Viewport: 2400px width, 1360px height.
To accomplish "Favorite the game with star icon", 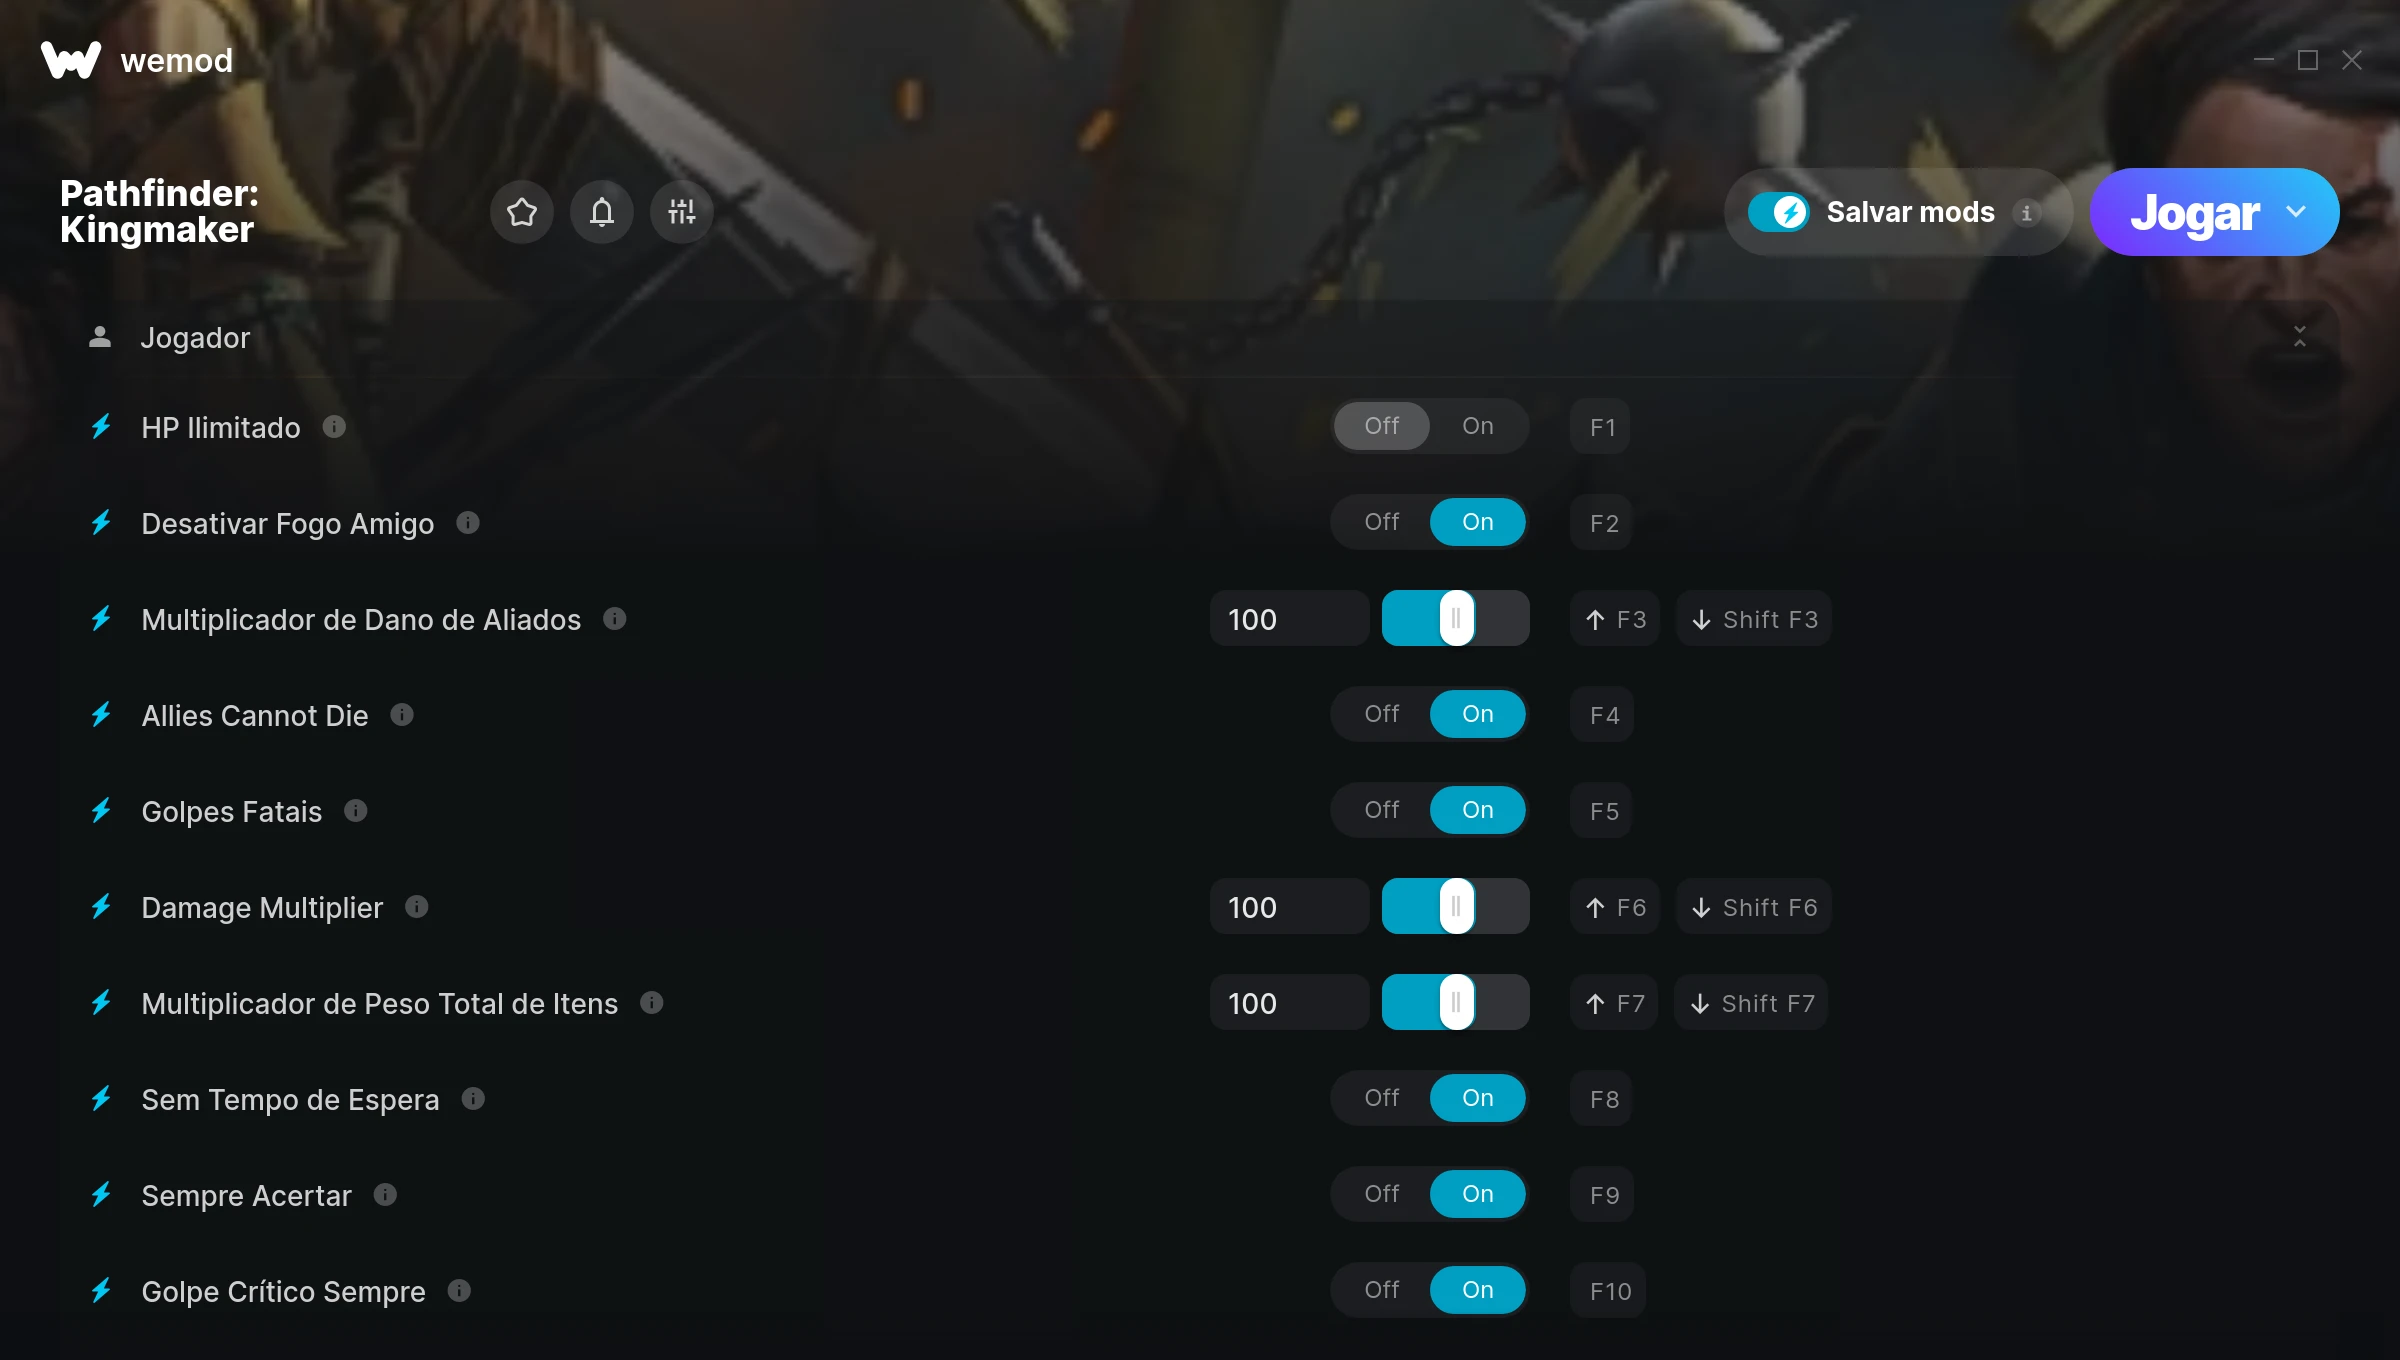I will [x=522, y=212].
